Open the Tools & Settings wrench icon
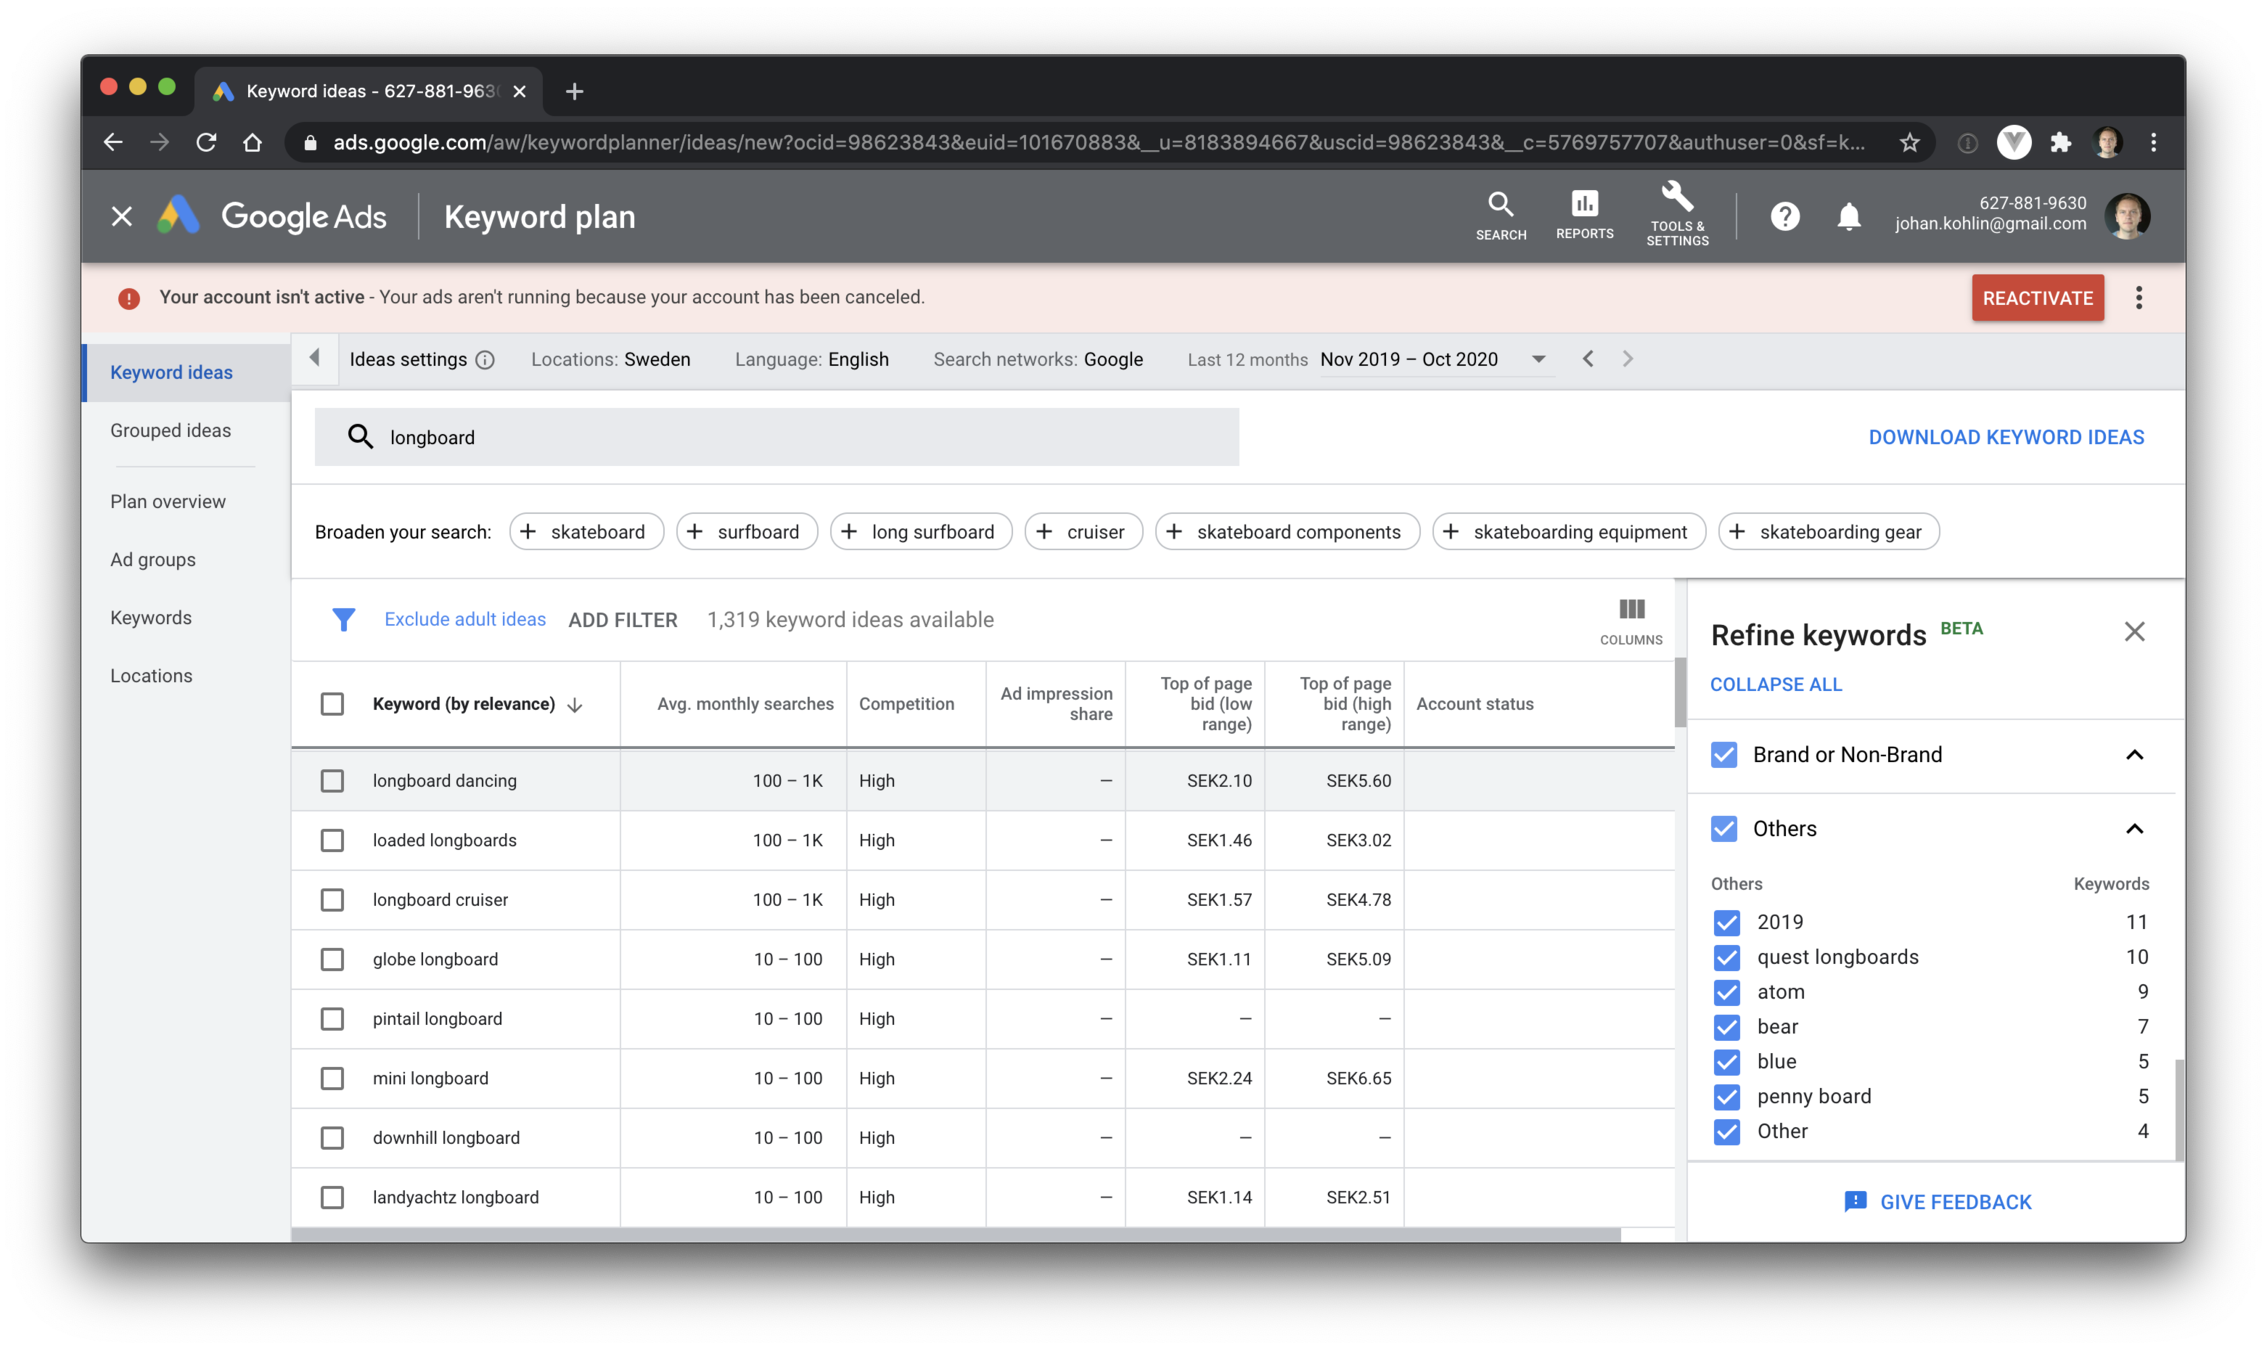 pyautogui.click(x=1677, y=211)
